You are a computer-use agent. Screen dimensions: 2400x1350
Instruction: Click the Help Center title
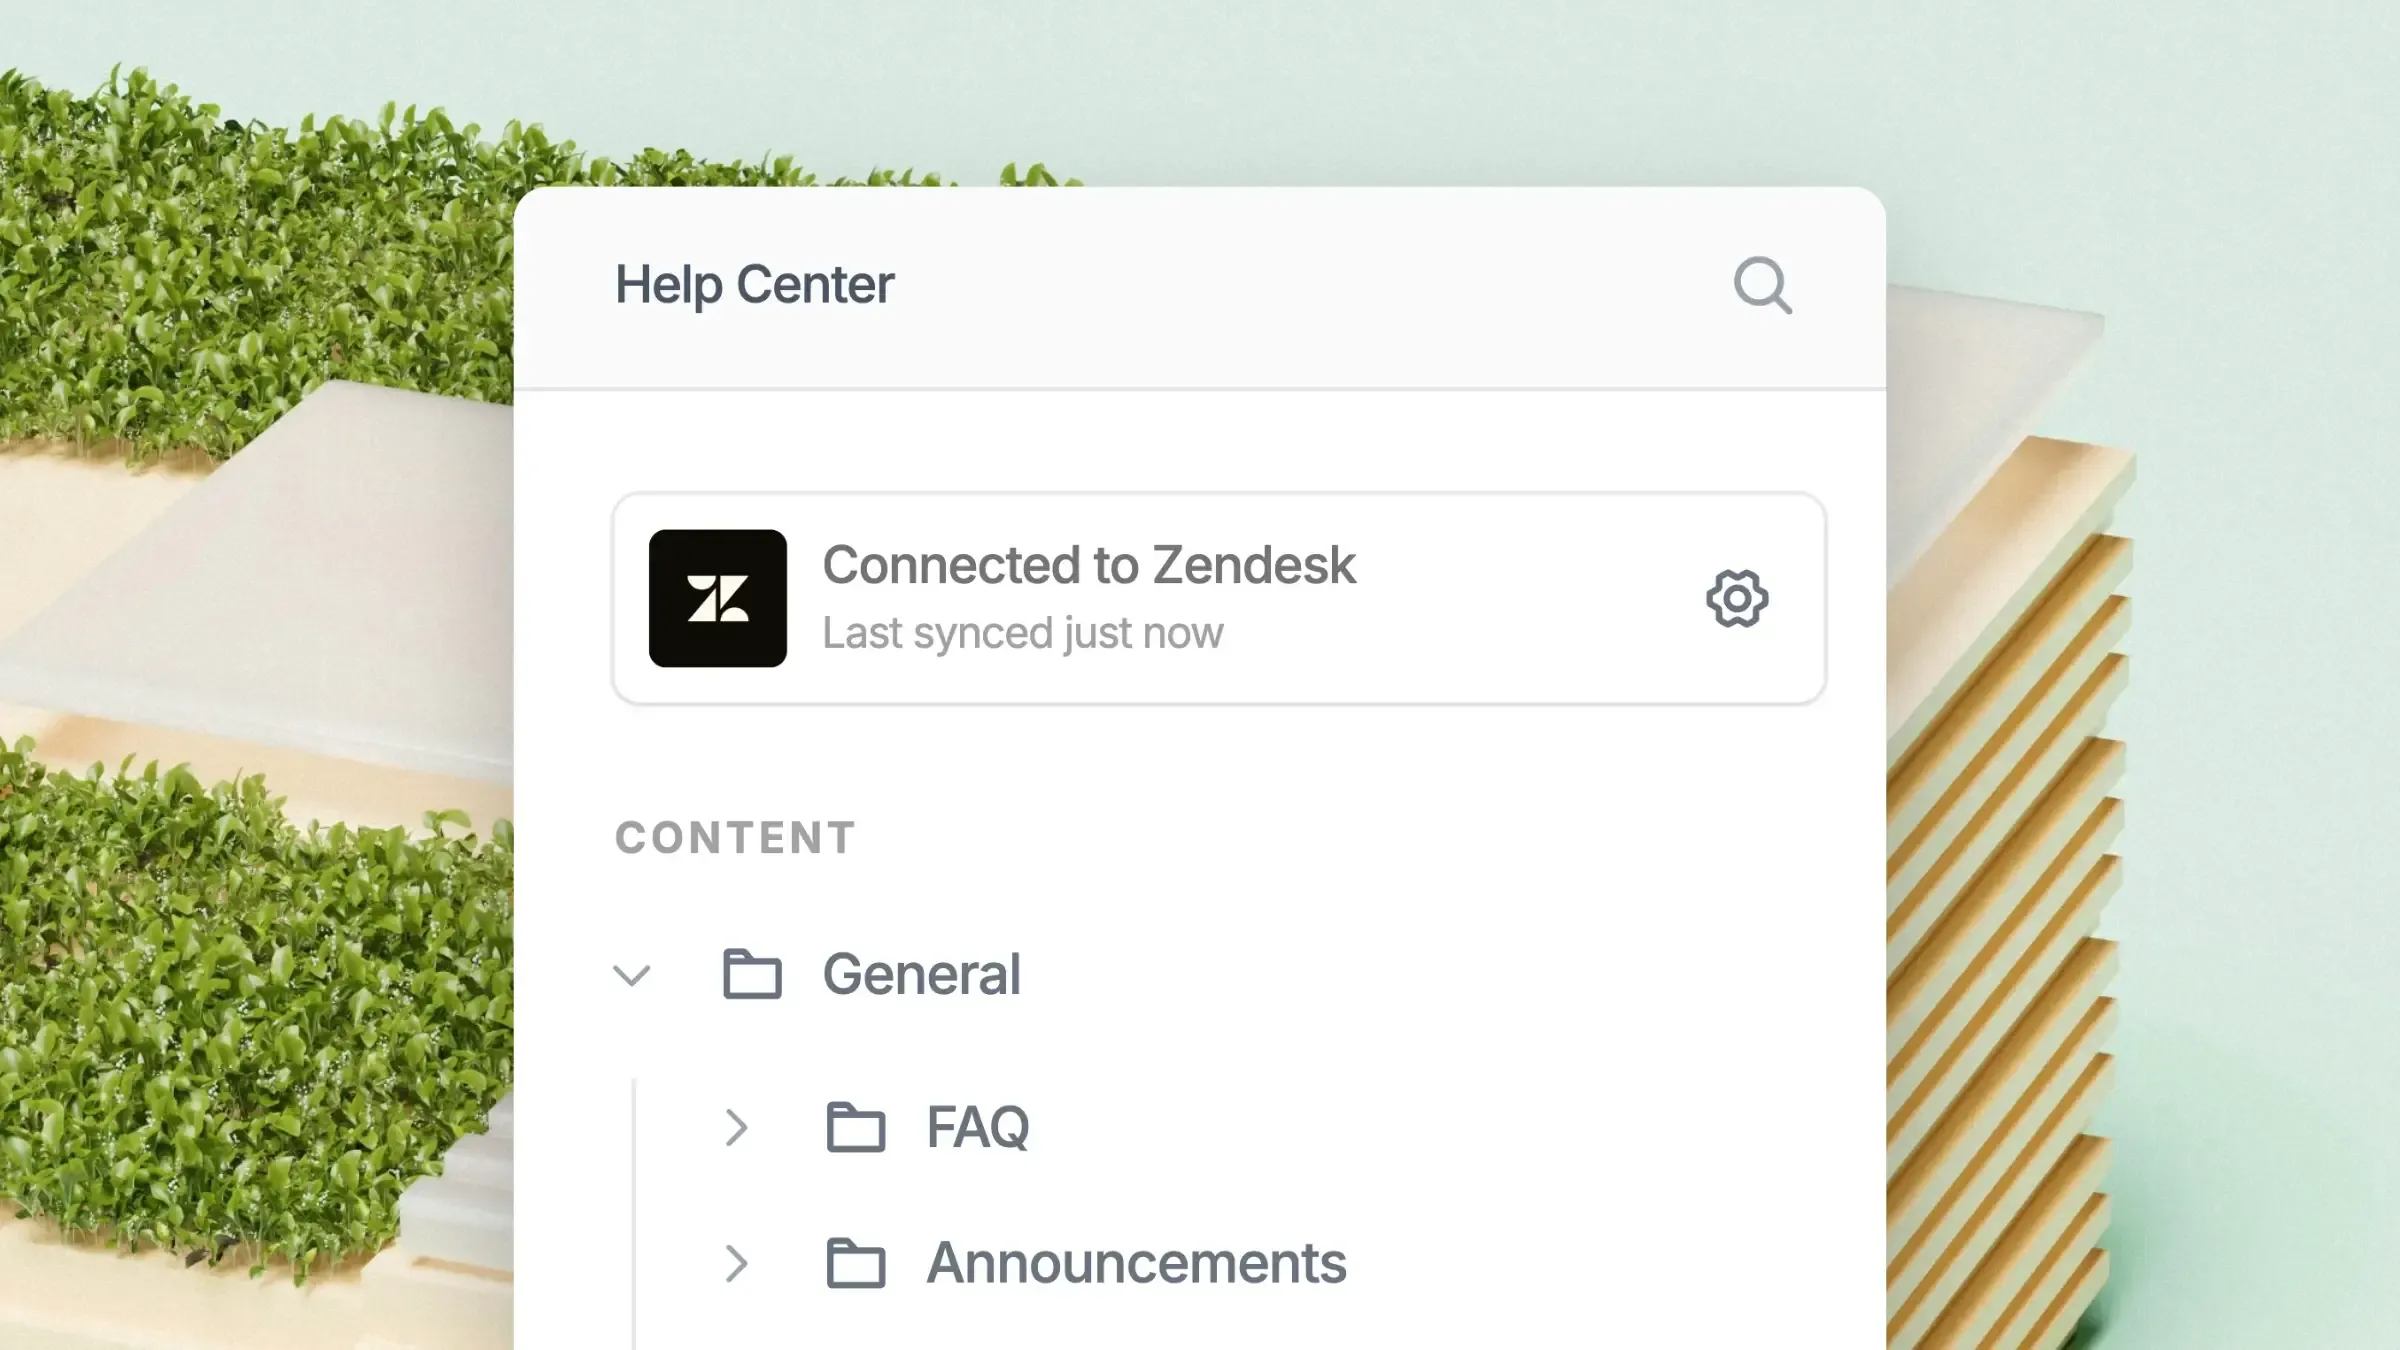point(754,285)
